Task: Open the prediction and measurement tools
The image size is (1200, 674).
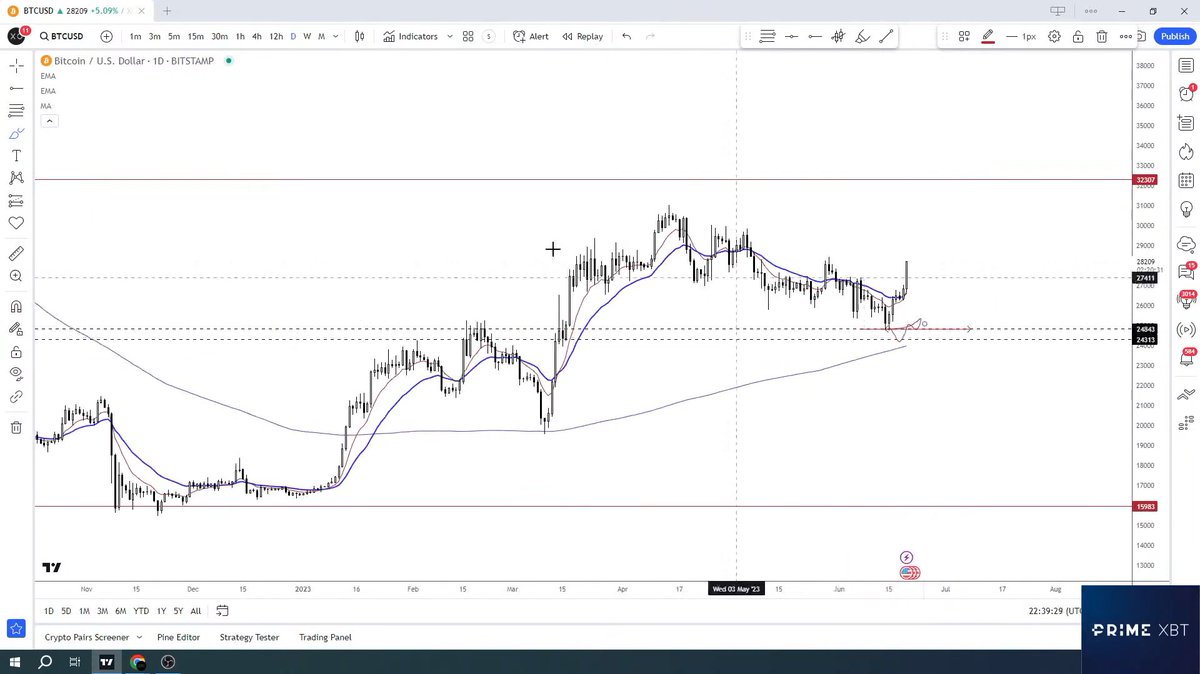Action: [16, 201]
